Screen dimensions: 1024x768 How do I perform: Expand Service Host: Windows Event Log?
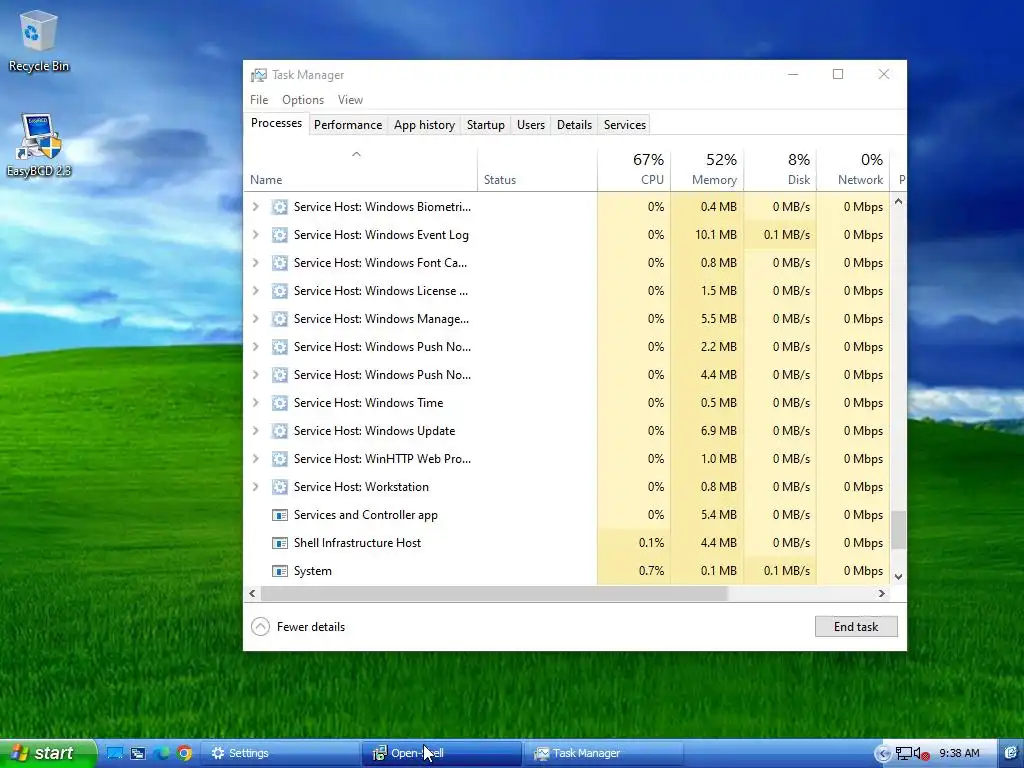tap(255, 235)
